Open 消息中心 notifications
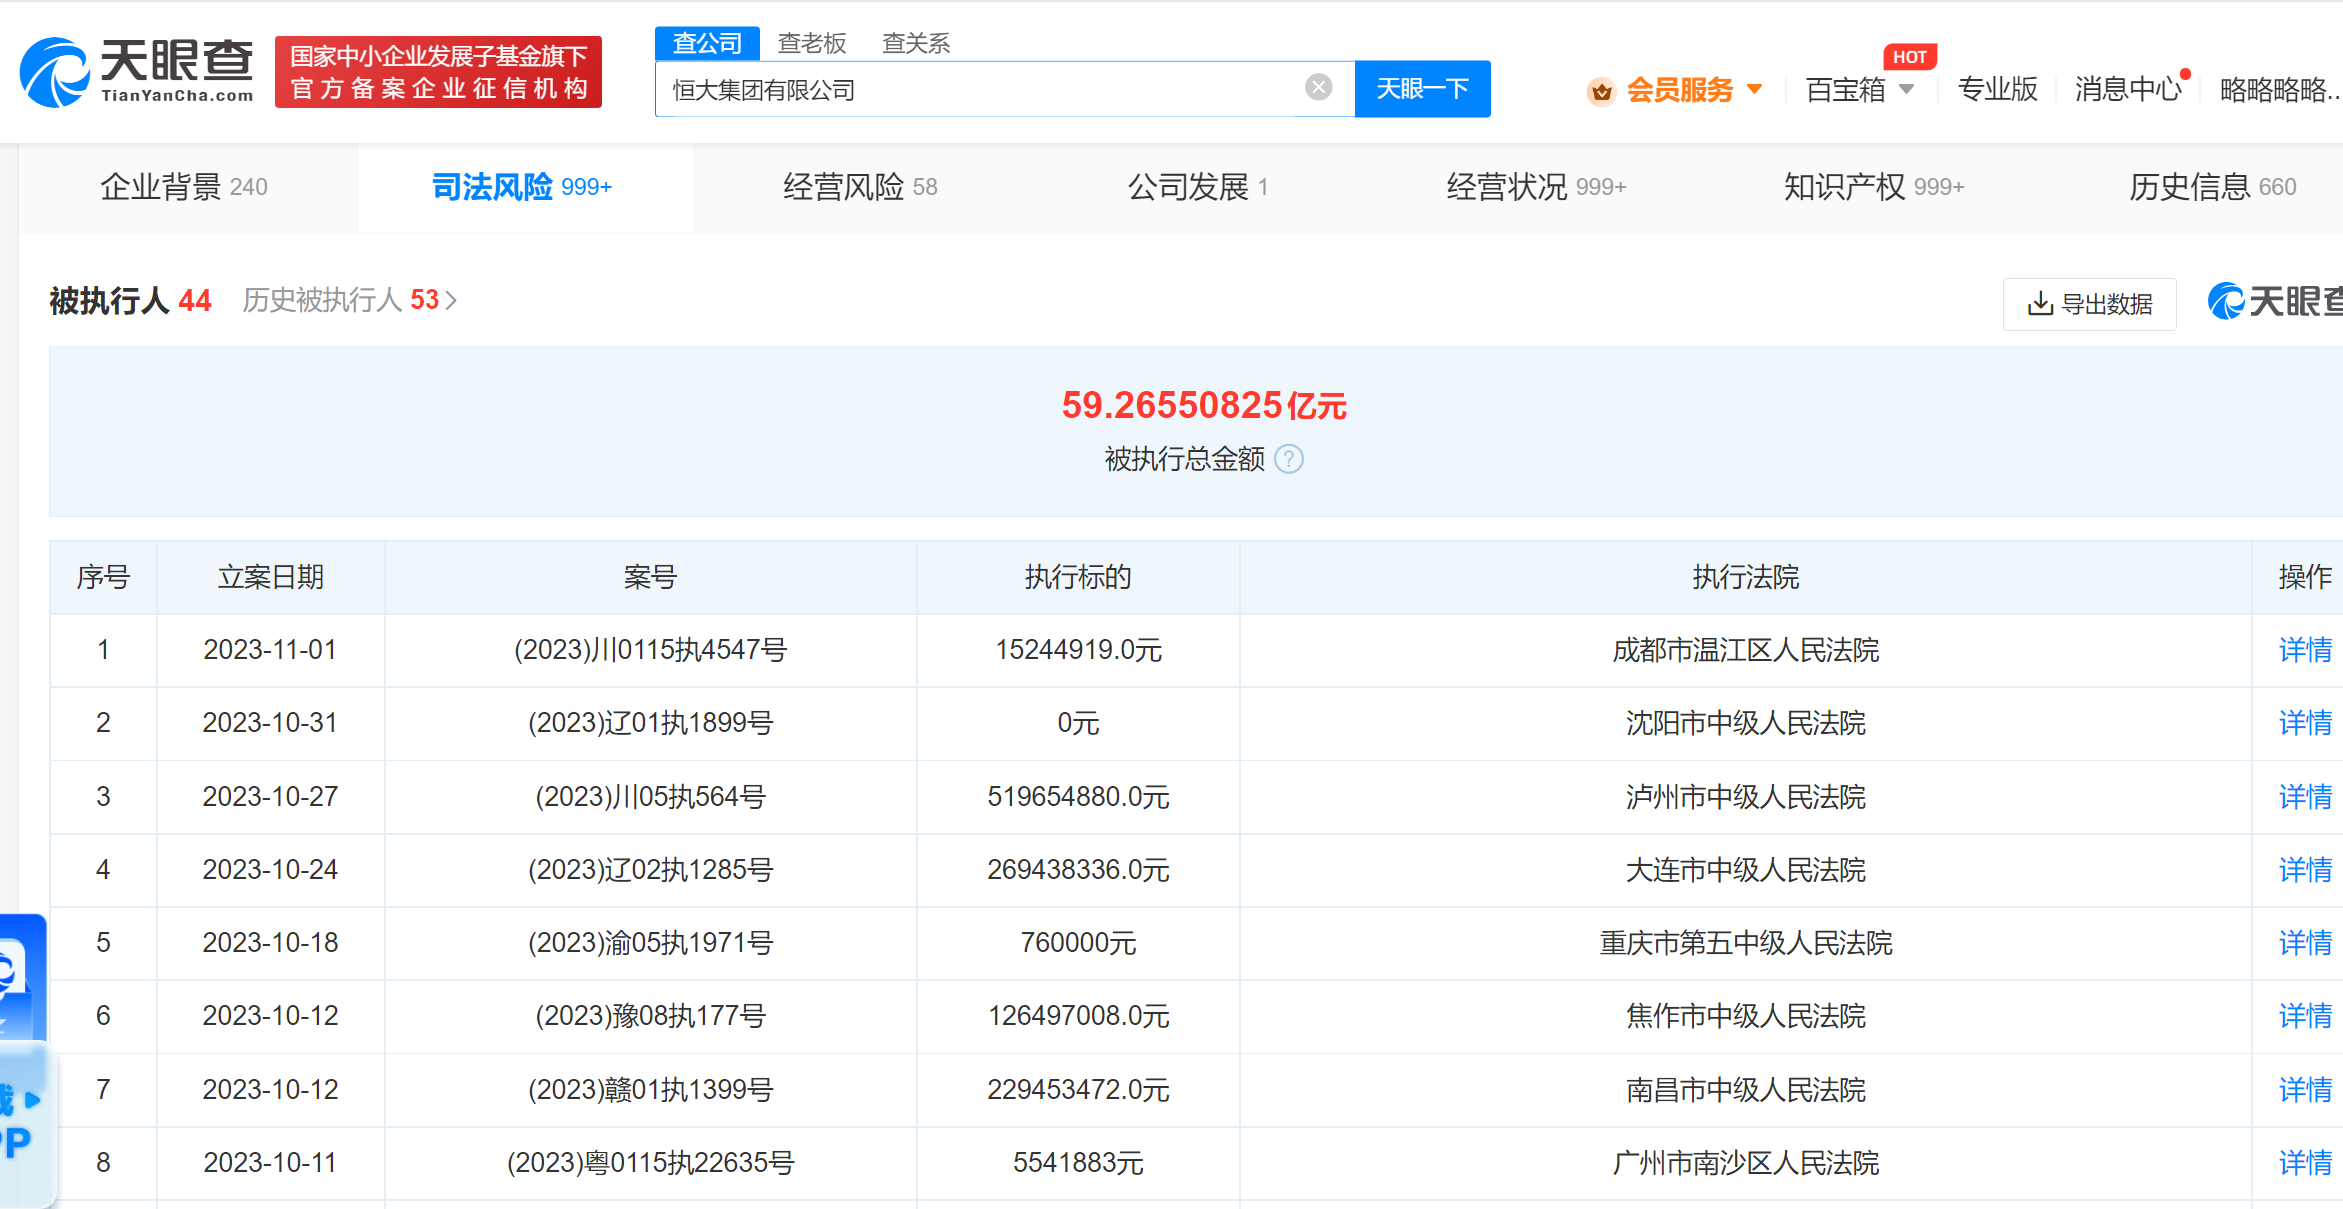2343x1209 pixels. tap(2128, 89)
